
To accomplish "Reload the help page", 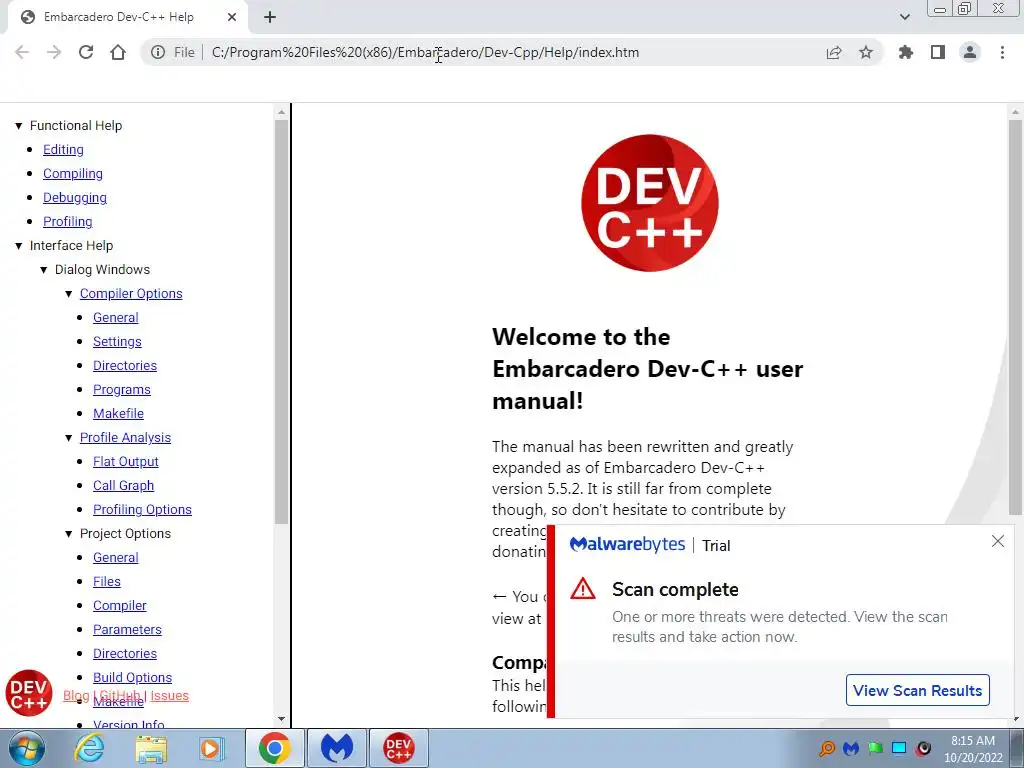I will pyautogui.click(x=86, y=52).
